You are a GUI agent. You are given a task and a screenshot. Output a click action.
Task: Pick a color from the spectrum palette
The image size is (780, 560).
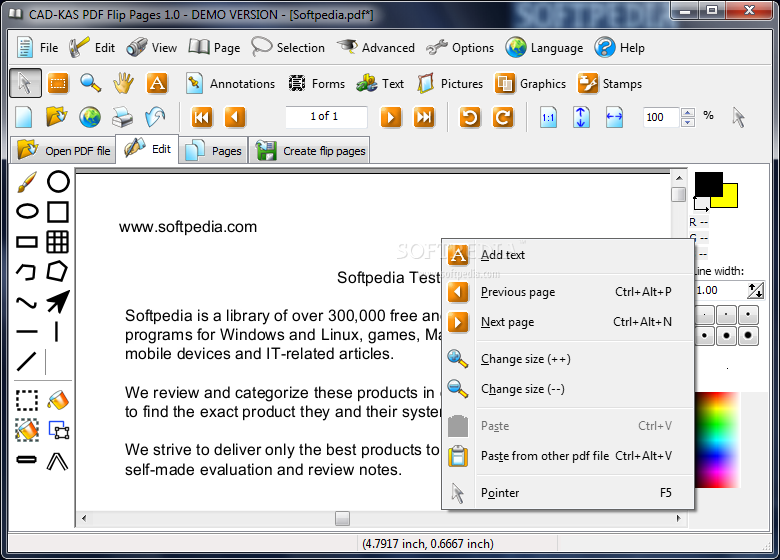pos(718,440)
